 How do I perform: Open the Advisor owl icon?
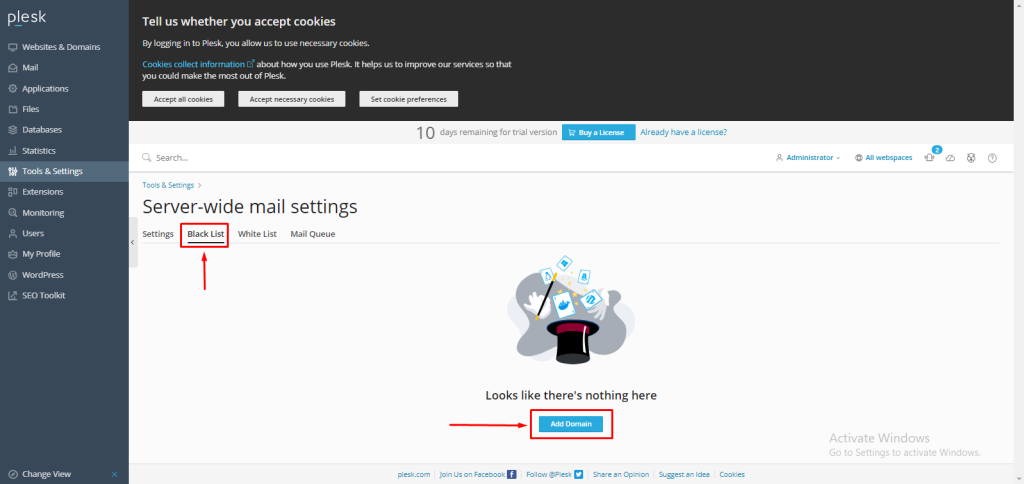[x=971, y=158]
